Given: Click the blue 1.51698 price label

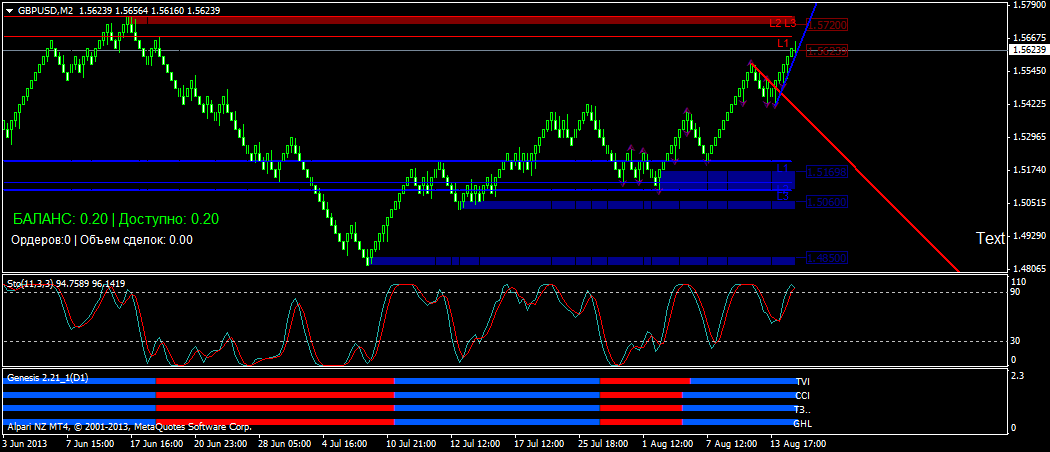Looking at the screenshot, I should click(827, 172).
